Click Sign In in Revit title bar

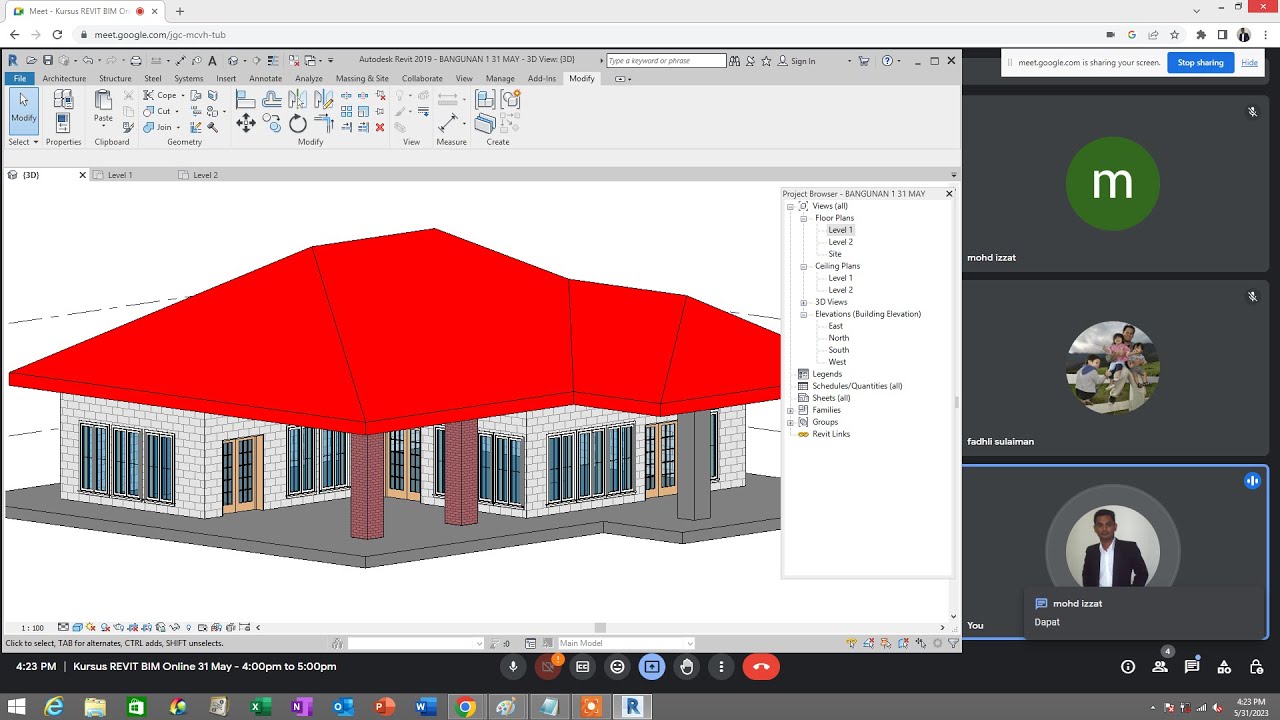click(x=803, y=61)
